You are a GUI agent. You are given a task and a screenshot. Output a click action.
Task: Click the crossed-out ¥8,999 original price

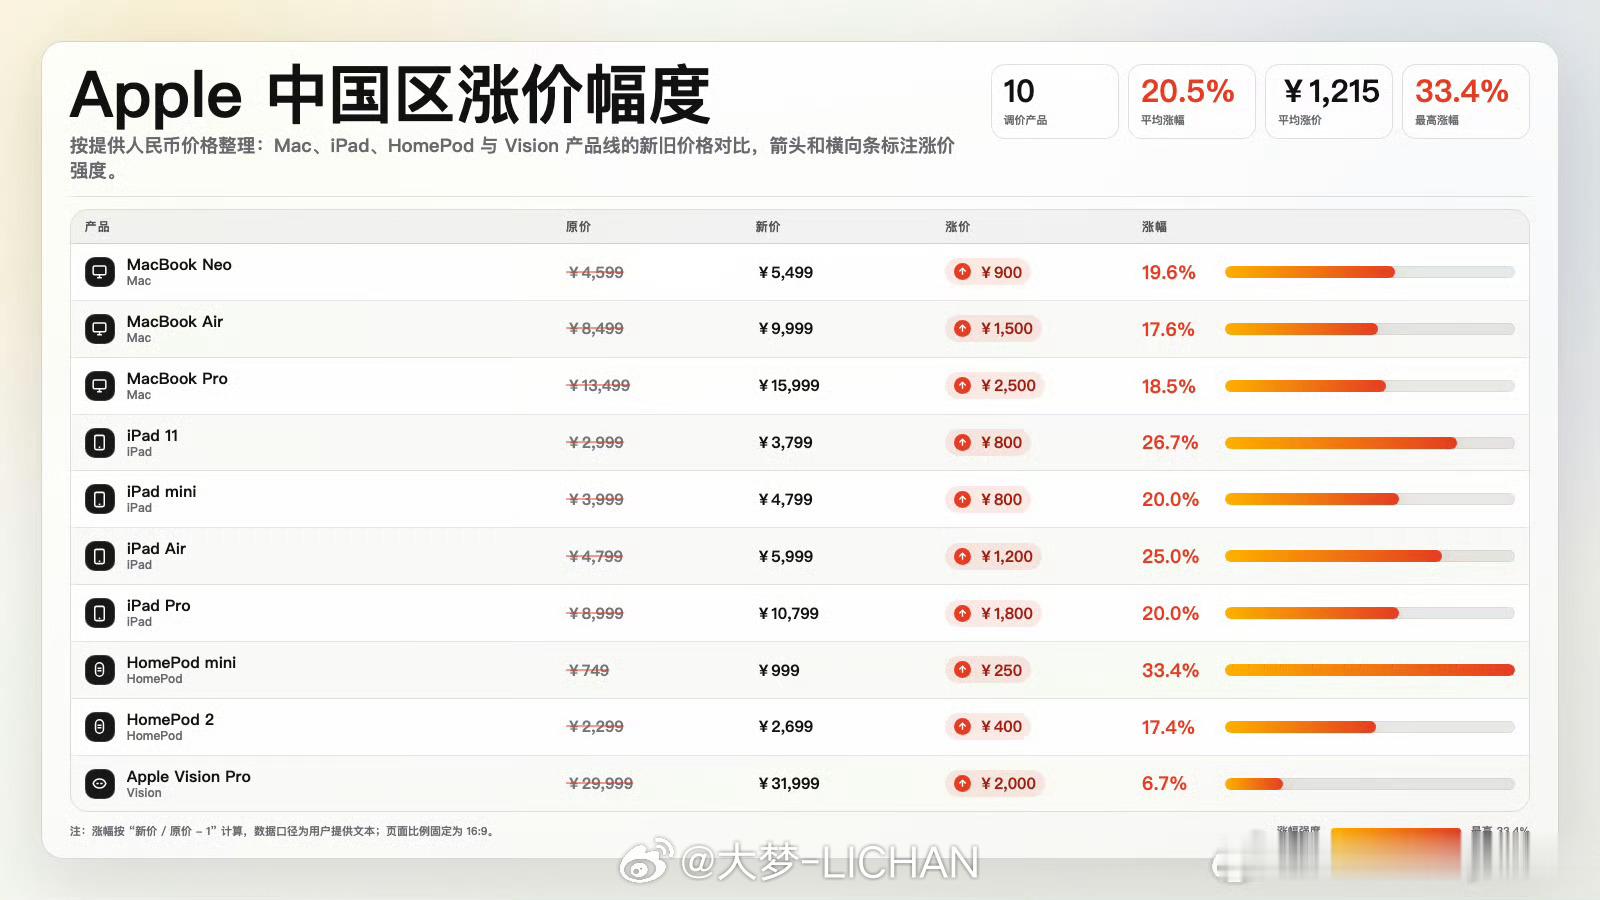pos(596,614)
